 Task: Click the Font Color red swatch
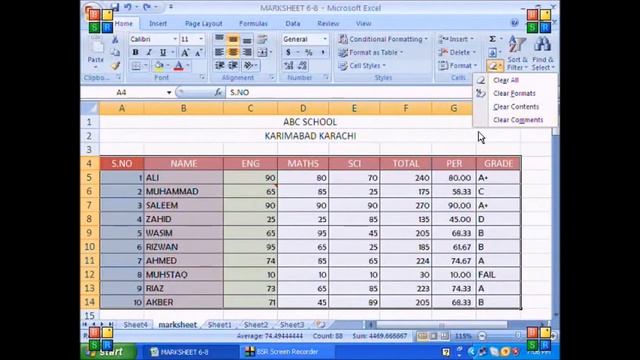coord(179,66)
